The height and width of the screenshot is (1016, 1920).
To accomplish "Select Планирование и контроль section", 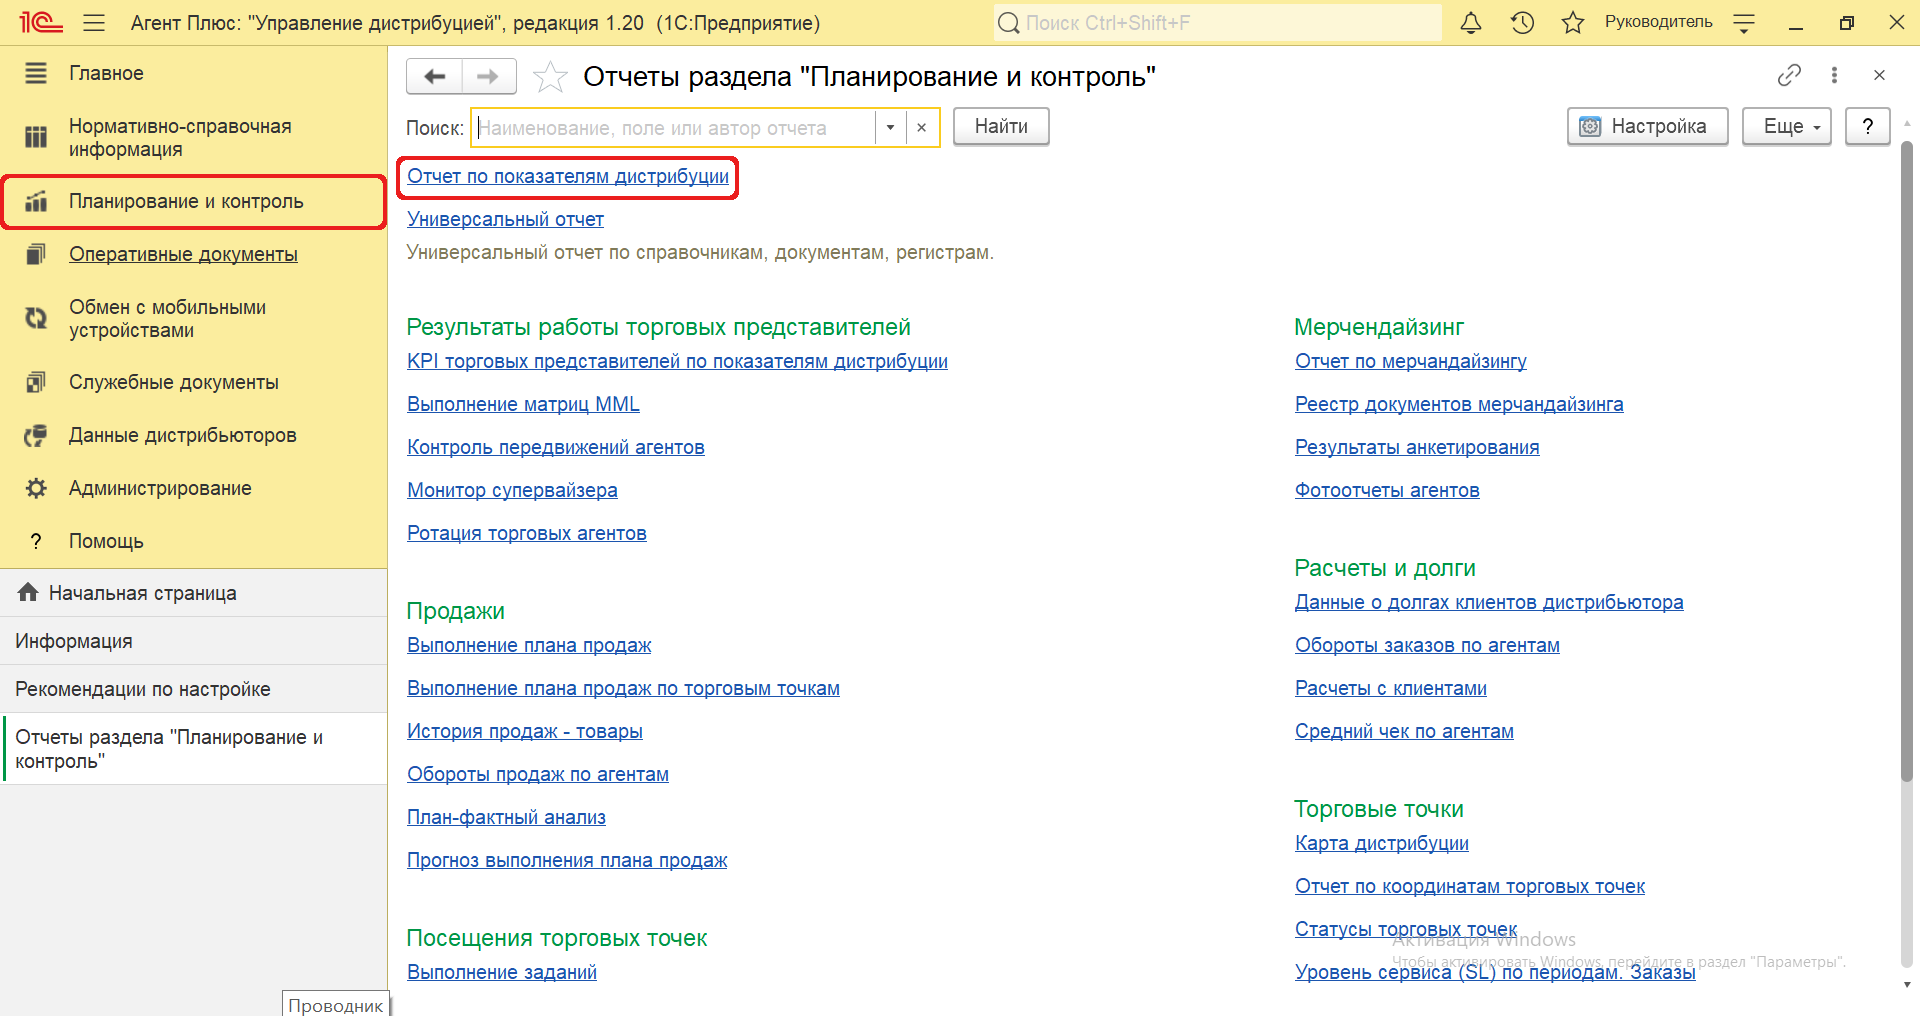I will pyautogui.click(x=194, y=202).
